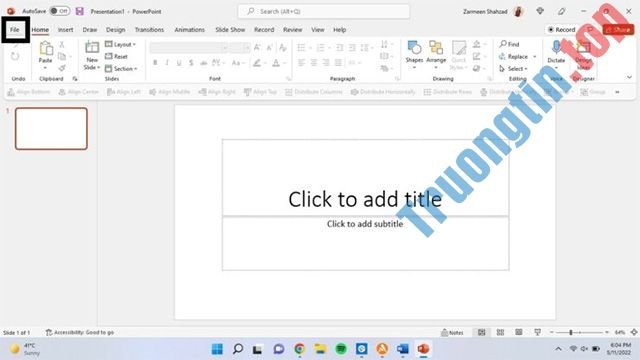Click the Align Left paragraph icon
The image size is (640, 360).
click(301, 62)
